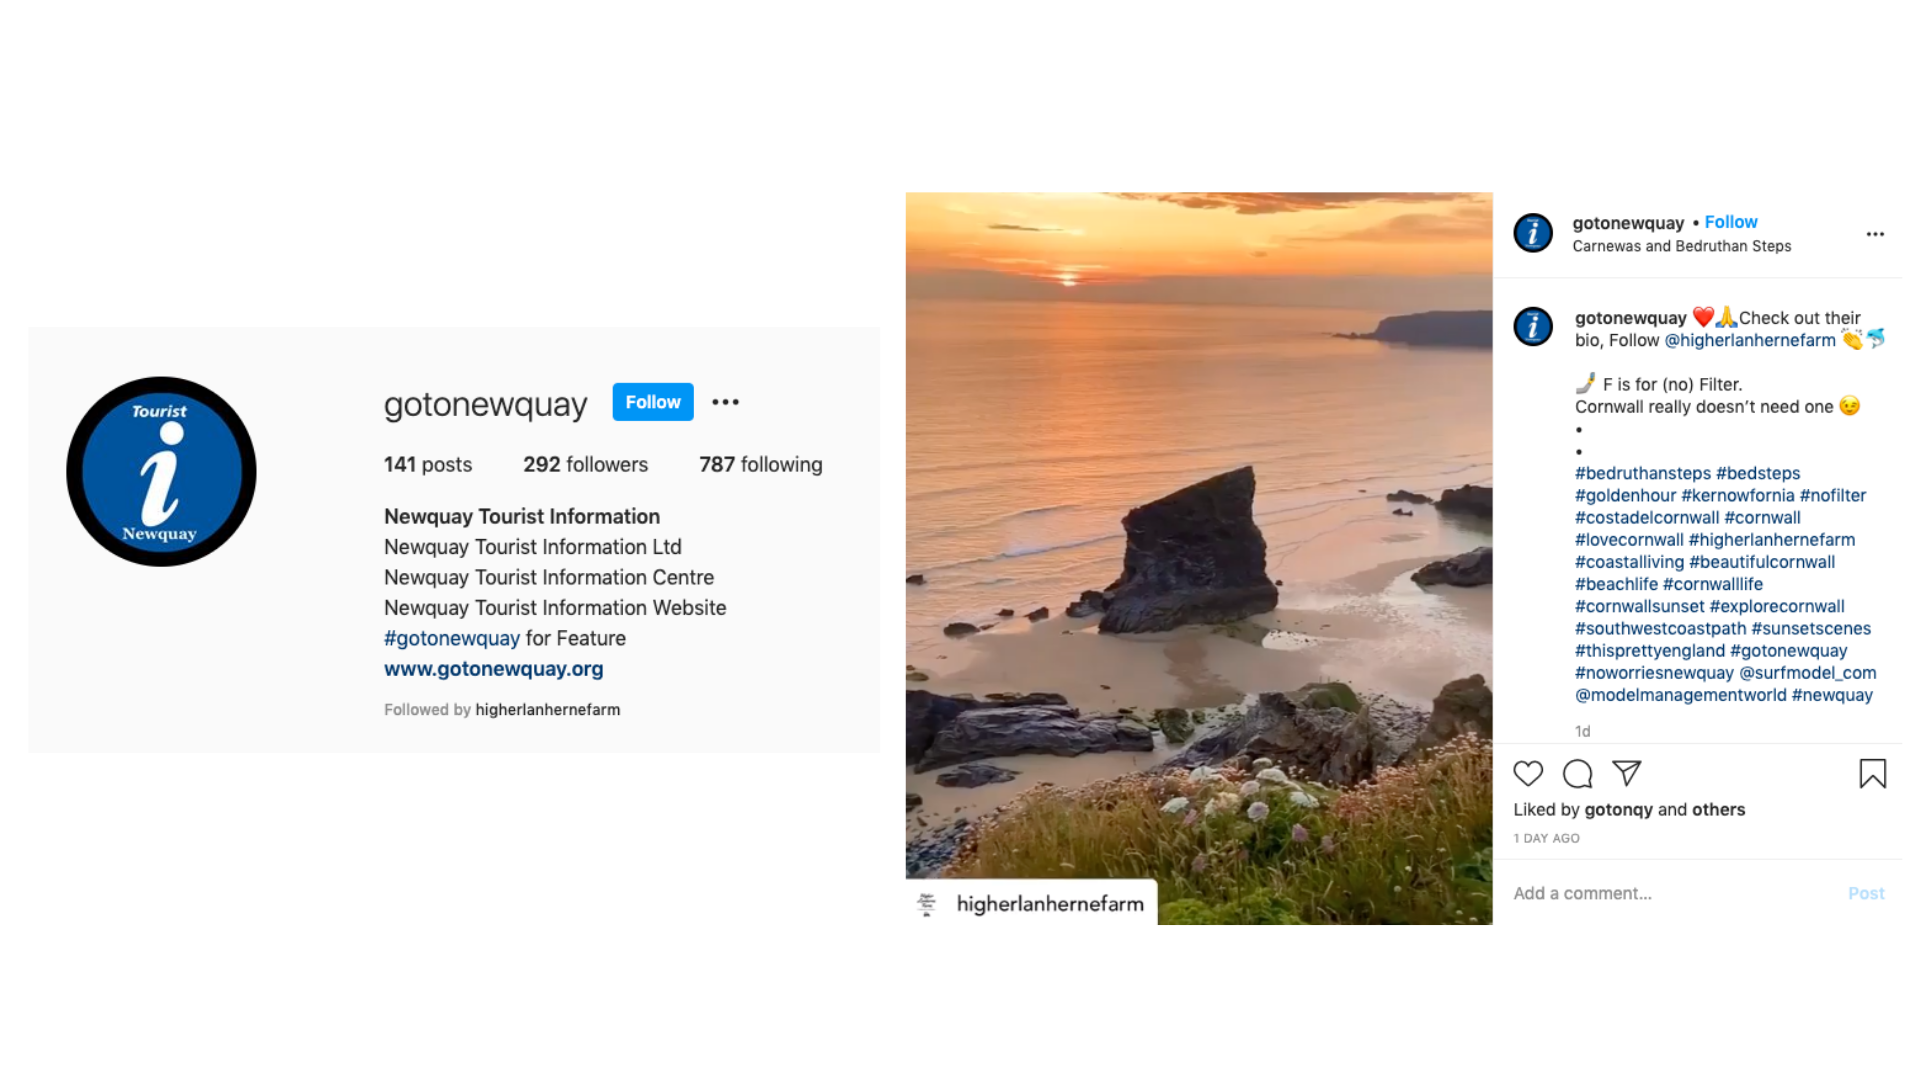This screenshot has height=1080, width=1920.
Task: Open gotonewquay avatar in post header
Action: point(1532,233)
